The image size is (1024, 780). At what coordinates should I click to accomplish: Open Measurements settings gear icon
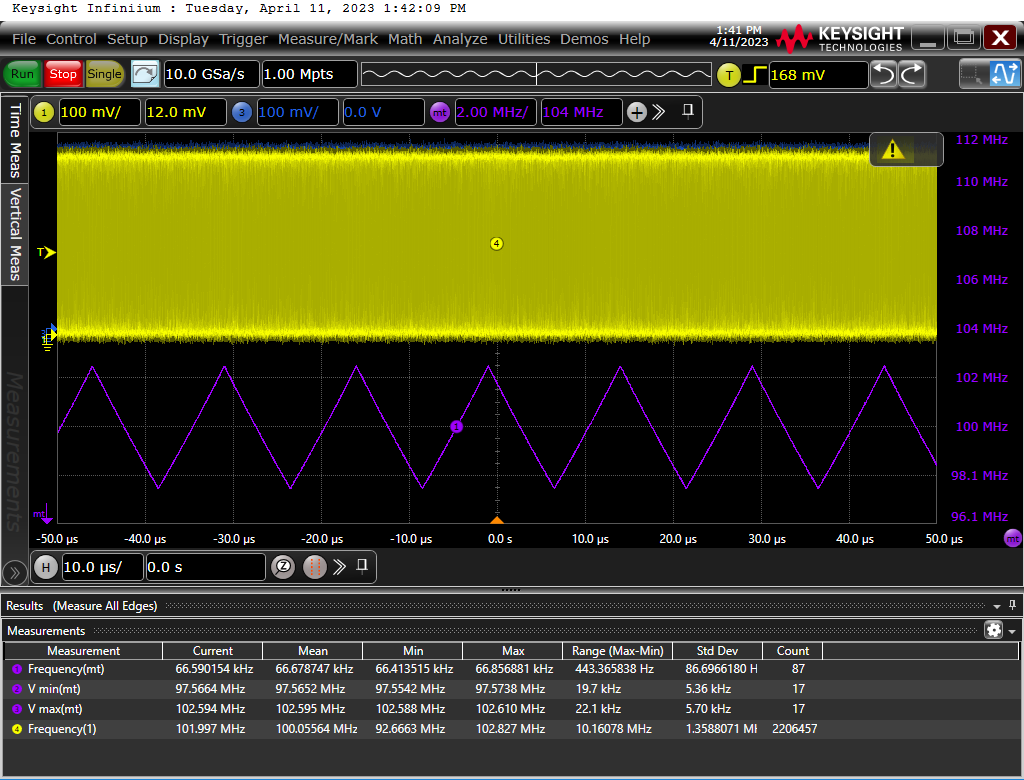(x=994, y=630)
